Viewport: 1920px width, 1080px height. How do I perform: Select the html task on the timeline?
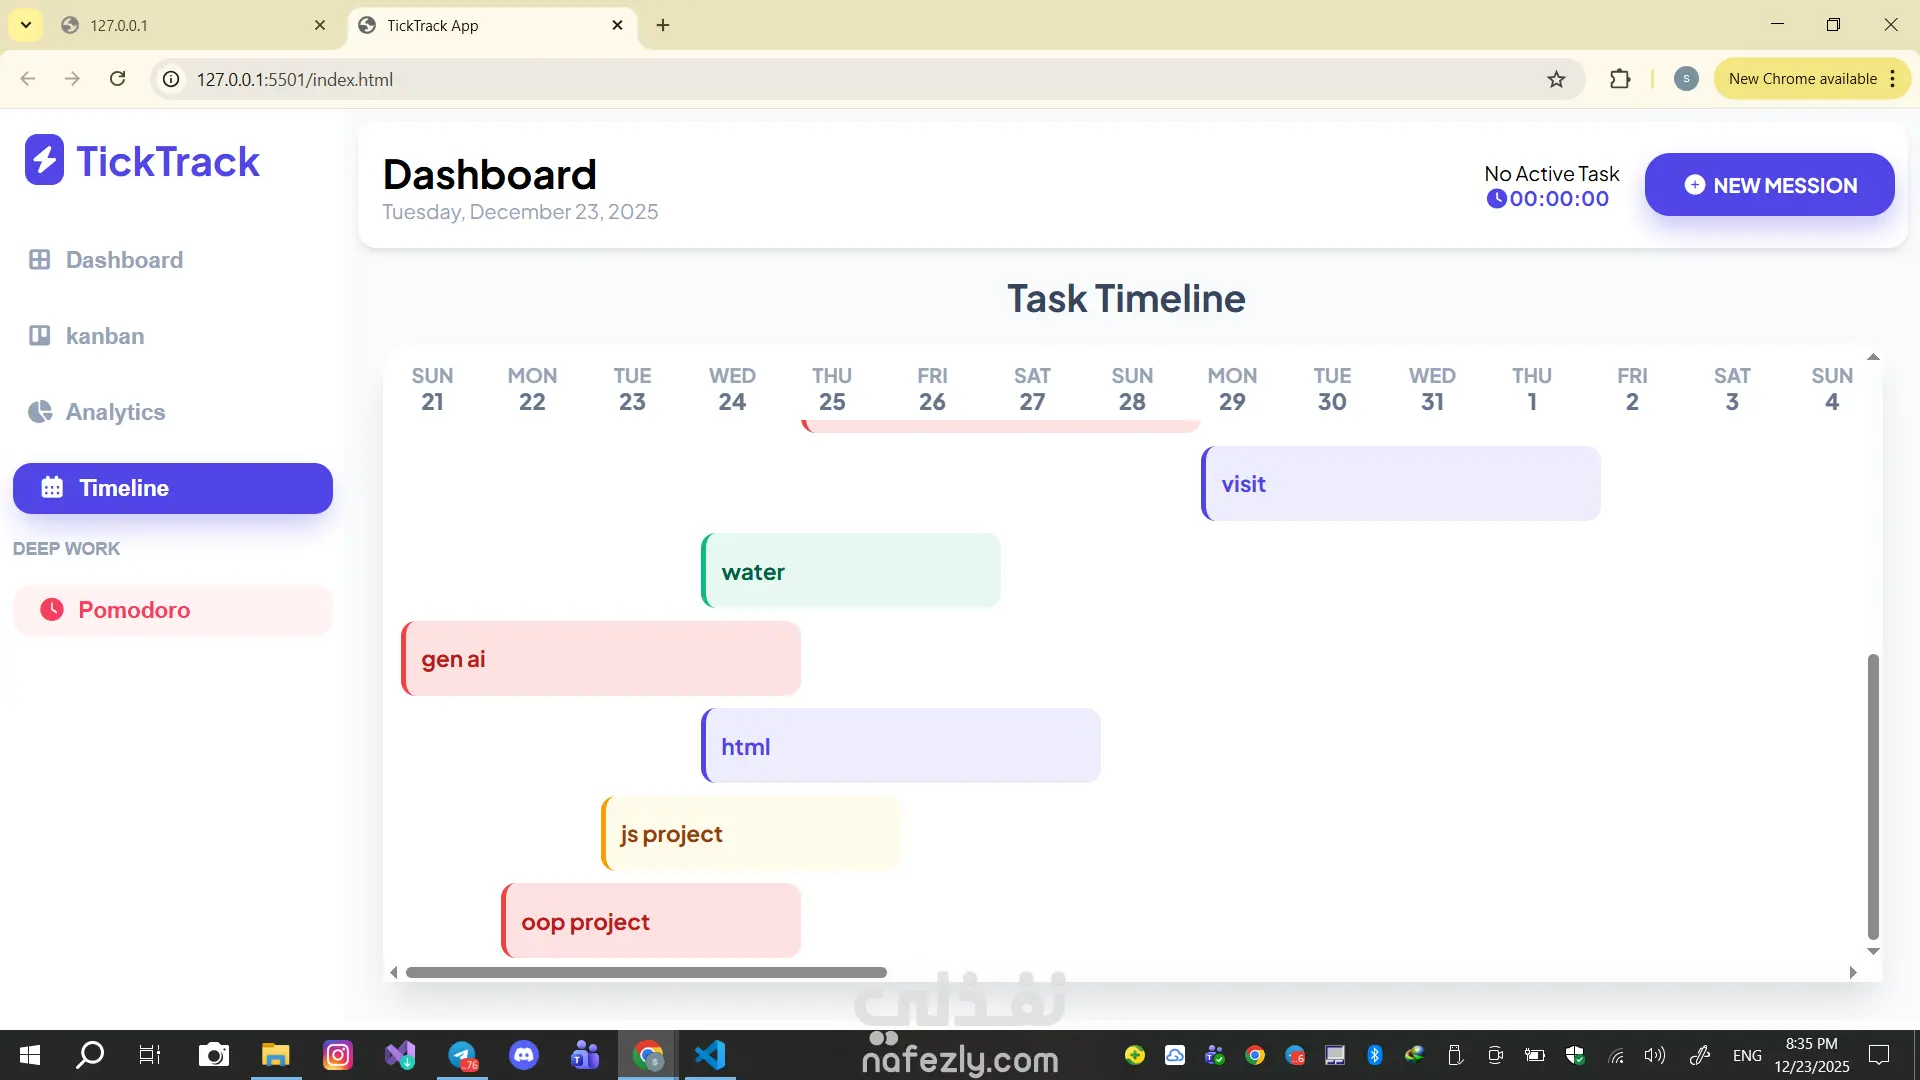(x=900, y=746)
